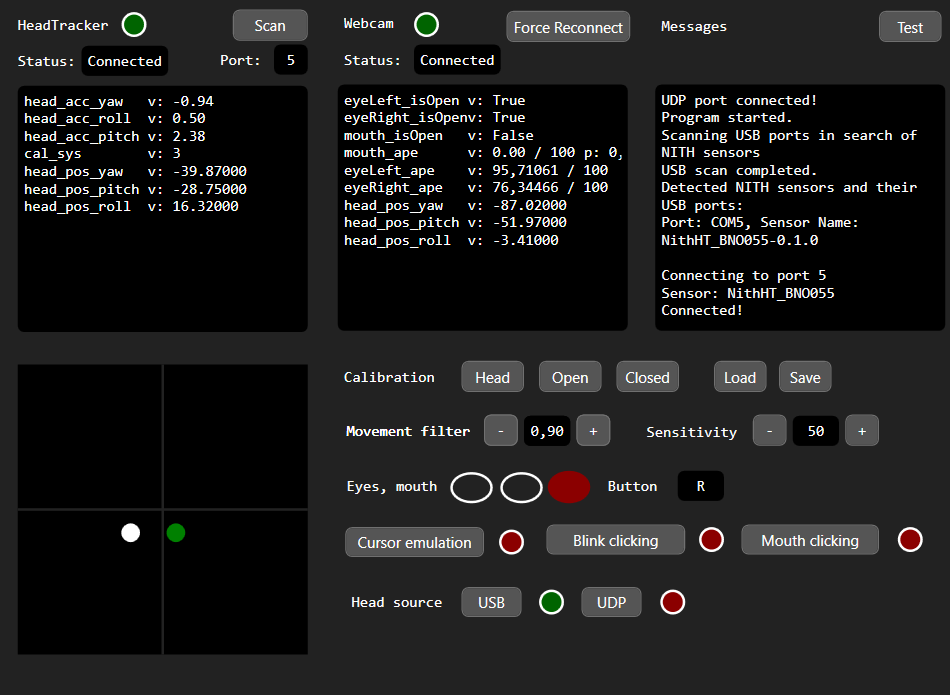The width and height of the screenshot is (950, 695).
Task: Click the green dot in the position grid
Action: (x=176, y=533)
